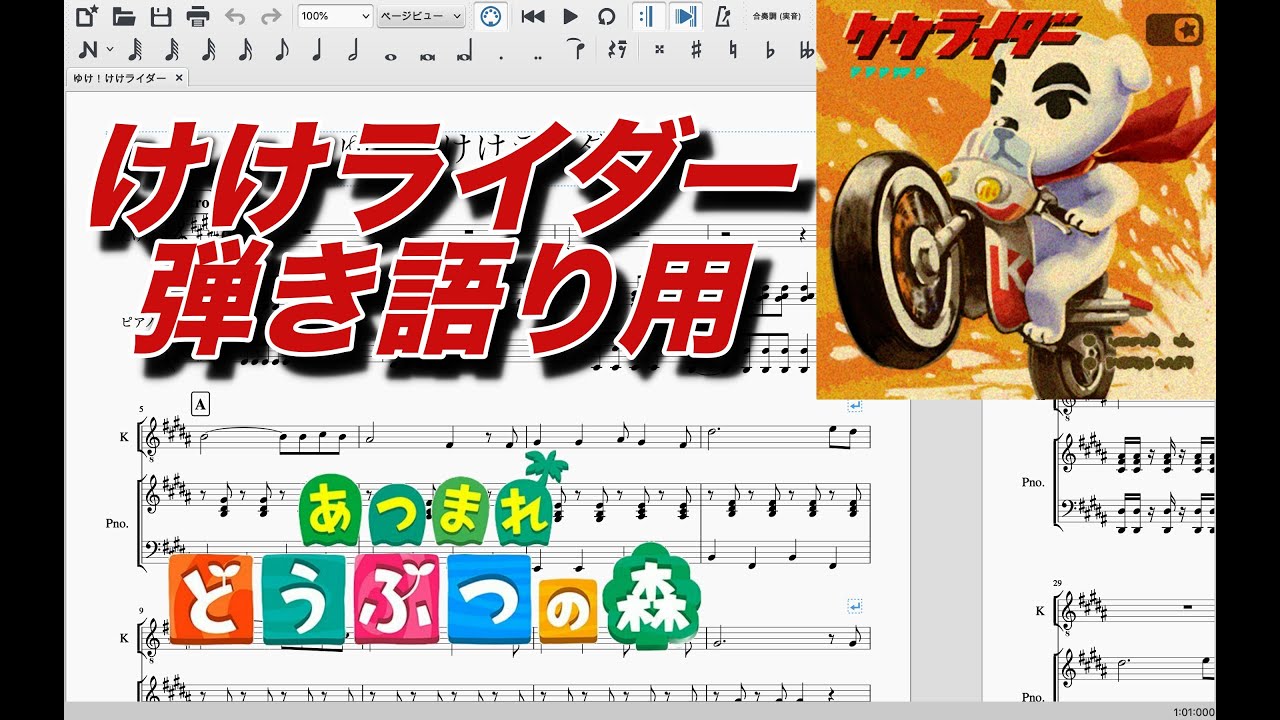This screenshot has width=1280, height=720.
Task: Apply a sharp accidental
Action: coord(696,50)
